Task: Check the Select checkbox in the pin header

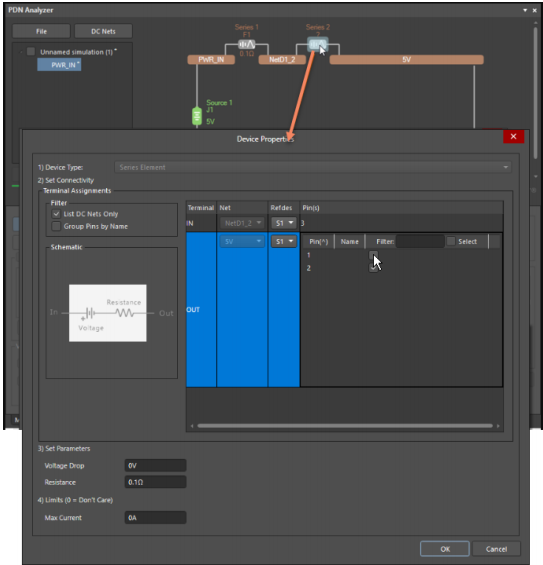Action: 451,241
